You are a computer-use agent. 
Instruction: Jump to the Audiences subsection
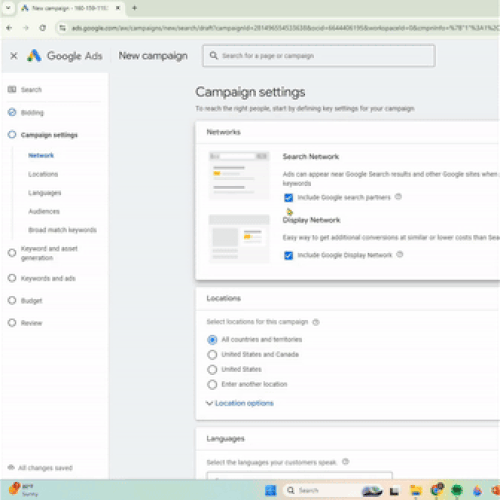click(x=44, y=211)
